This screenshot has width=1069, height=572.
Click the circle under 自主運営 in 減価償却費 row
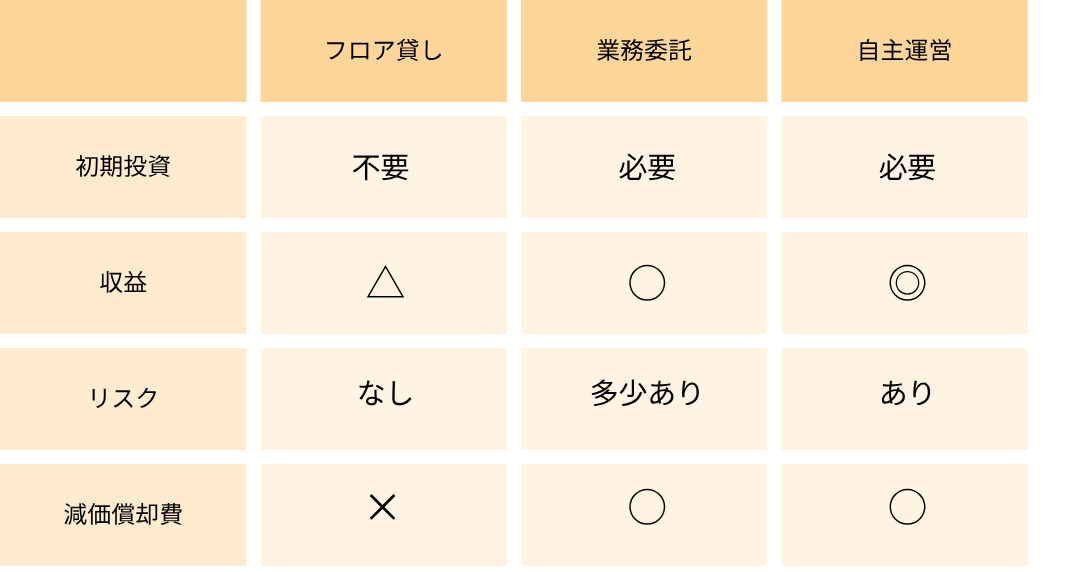[x=907, y=507]
